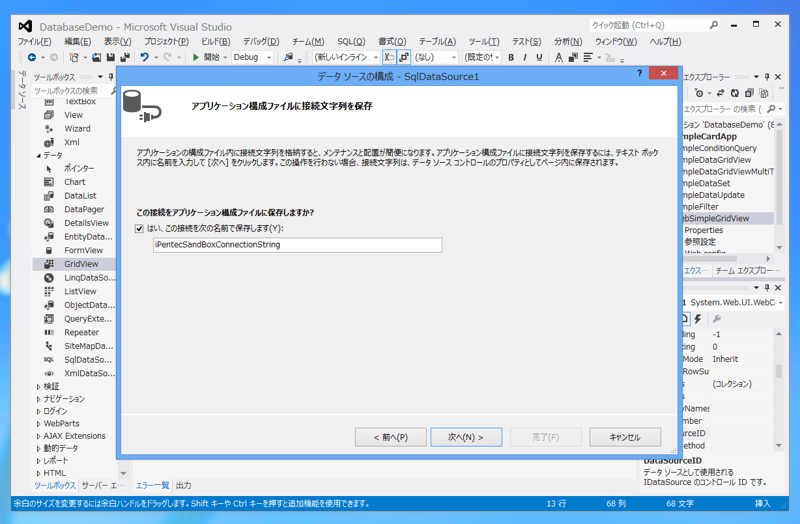Click the Save toolbar icon

111,58
